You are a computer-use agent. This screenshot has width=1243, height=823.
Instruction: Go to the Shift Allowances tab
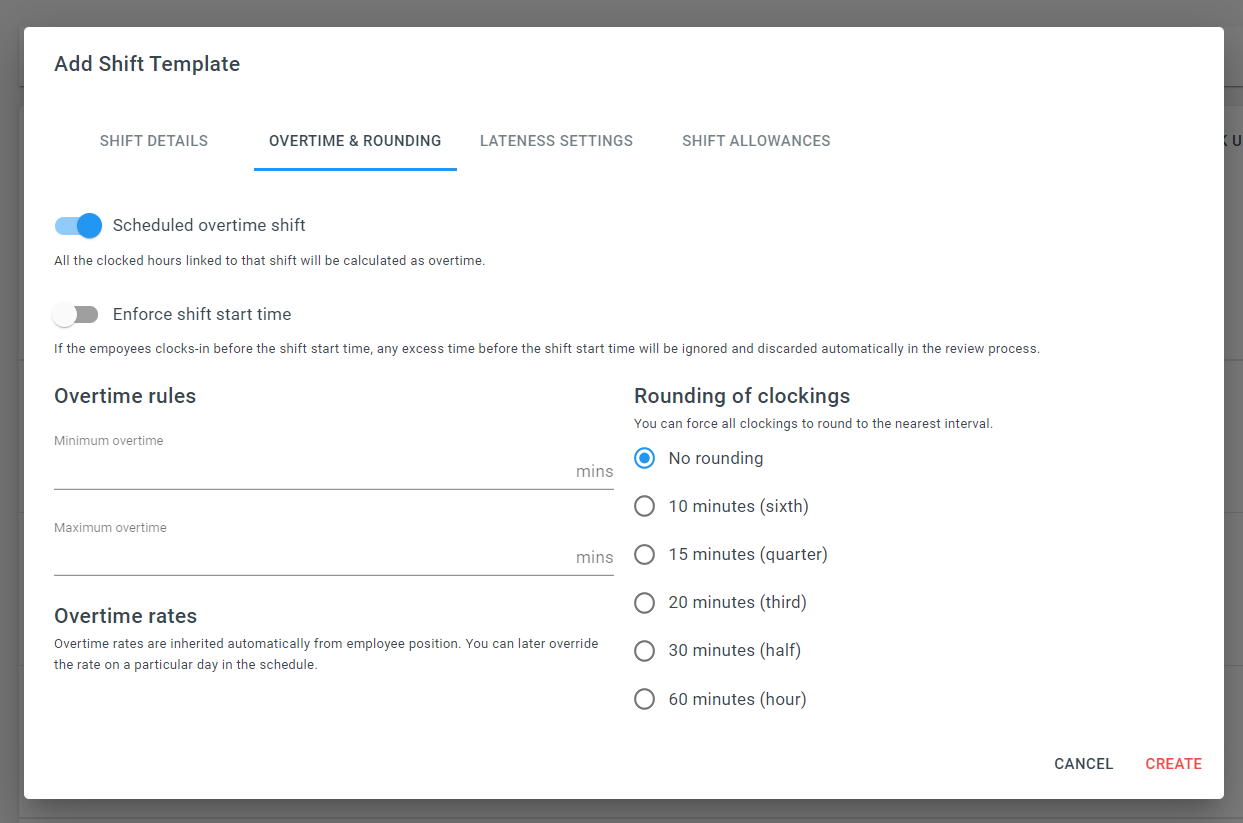756,141
